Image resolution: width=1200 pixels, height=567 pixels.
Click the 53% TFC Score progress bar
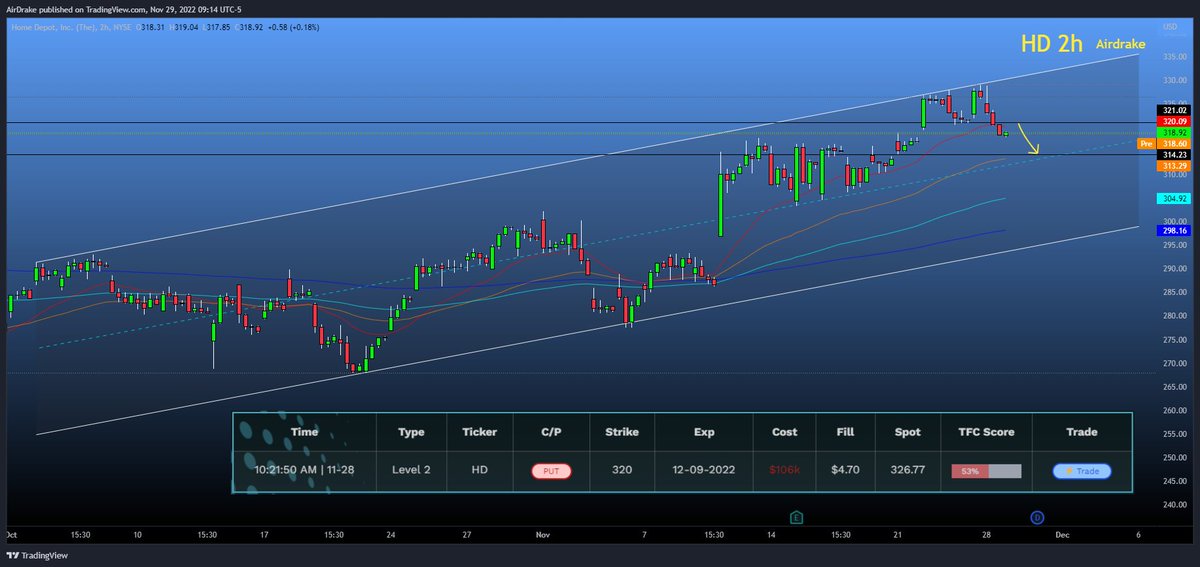pyautogui.click(x=985, y=470)
